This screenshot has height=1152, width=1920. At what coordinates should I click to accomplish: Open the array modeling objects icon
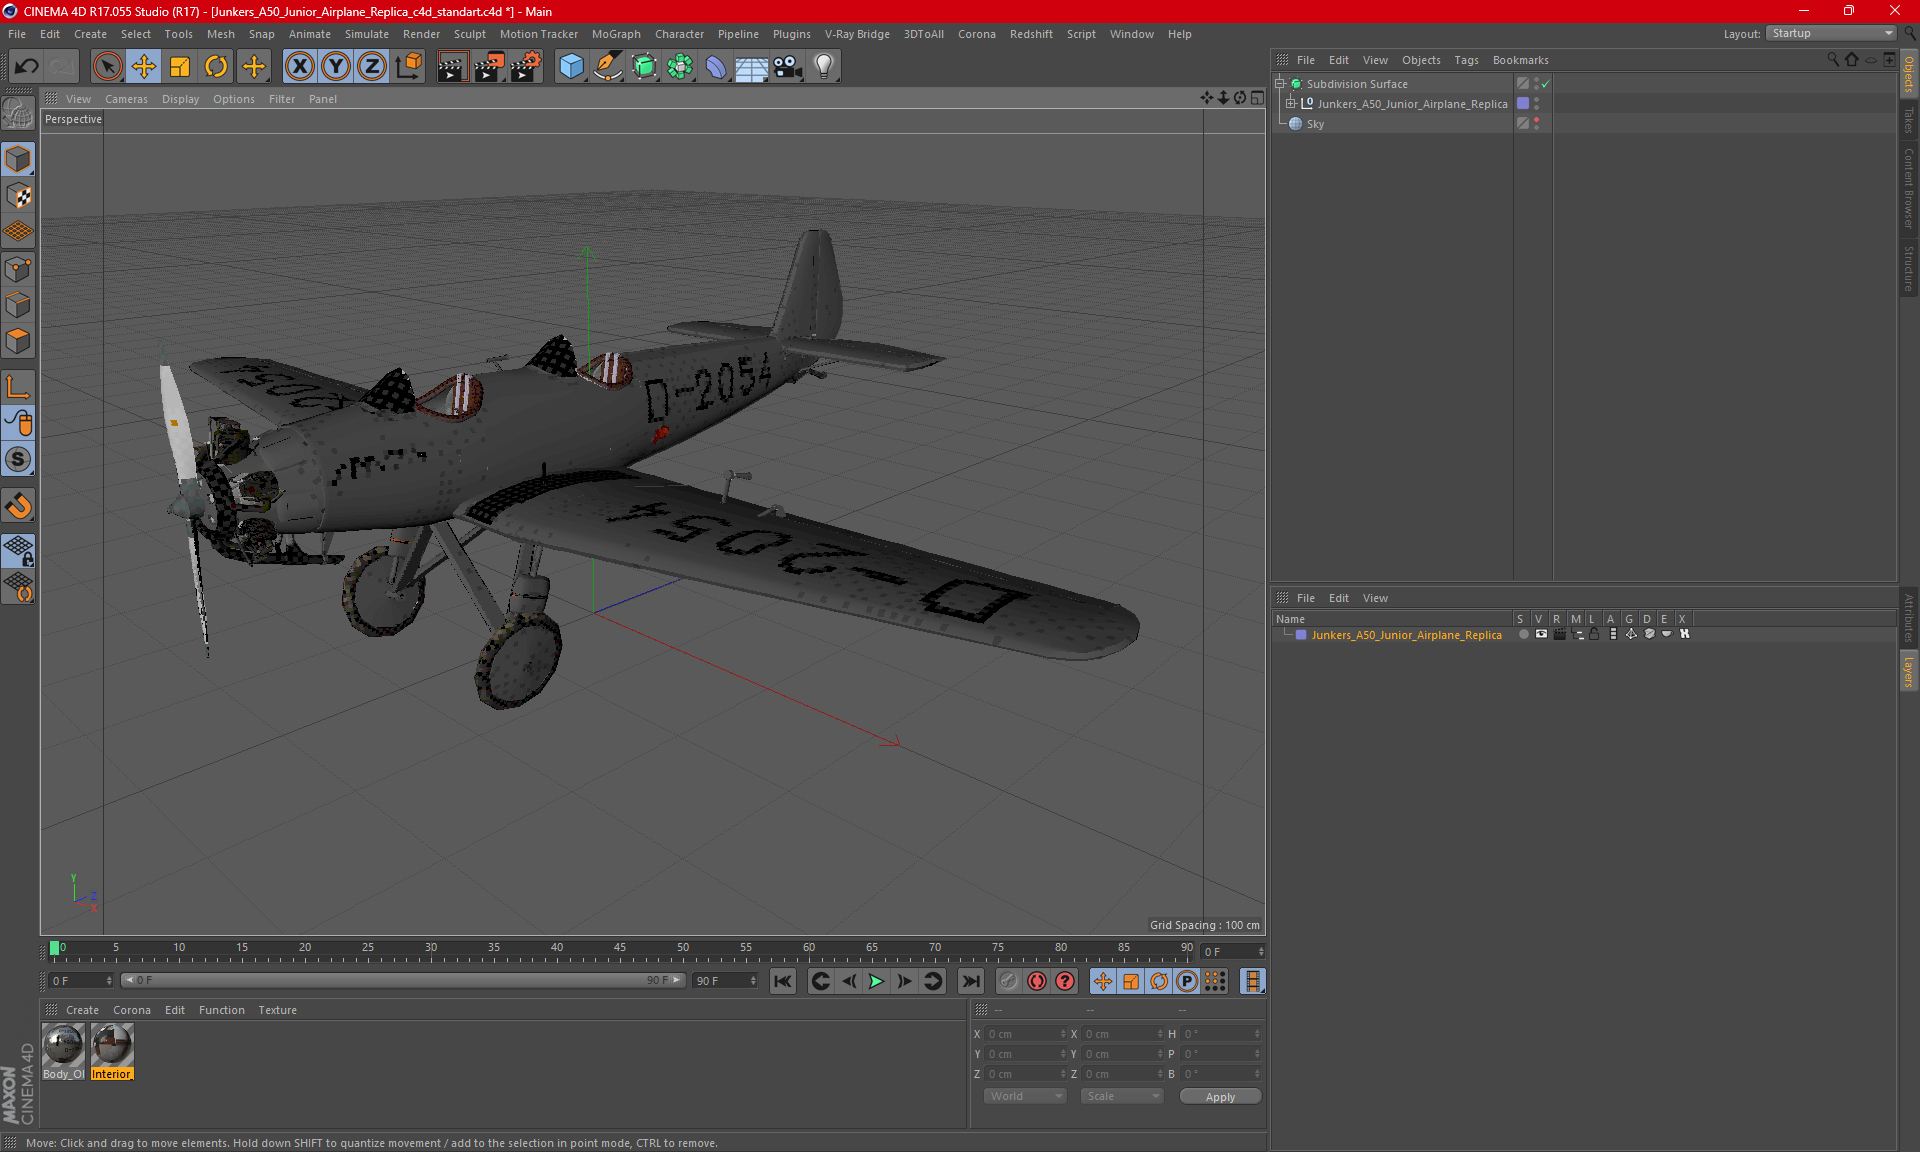(680, 67)
